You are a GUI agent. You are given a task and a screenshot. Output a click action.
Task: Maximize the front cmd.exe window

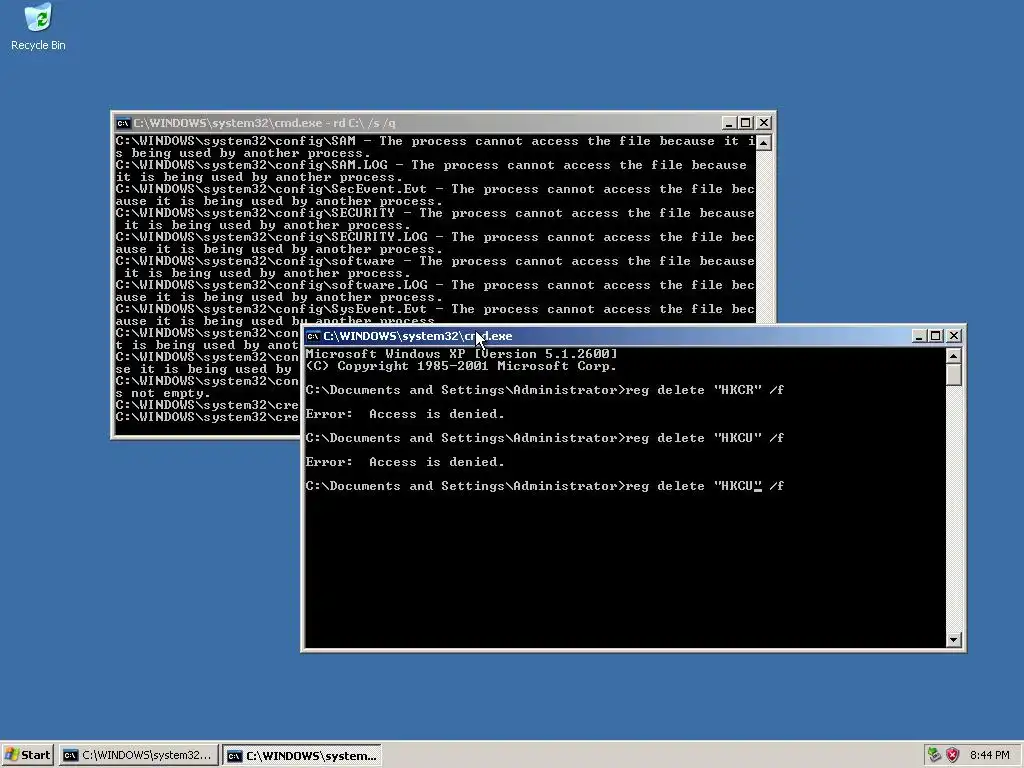coord(935,336)
